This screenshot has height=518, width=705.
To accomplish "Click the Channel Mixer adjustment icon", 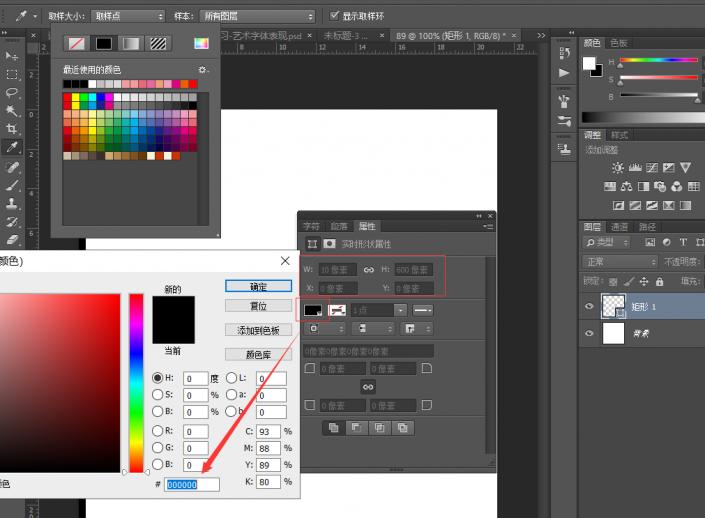I will pos(677,186).
